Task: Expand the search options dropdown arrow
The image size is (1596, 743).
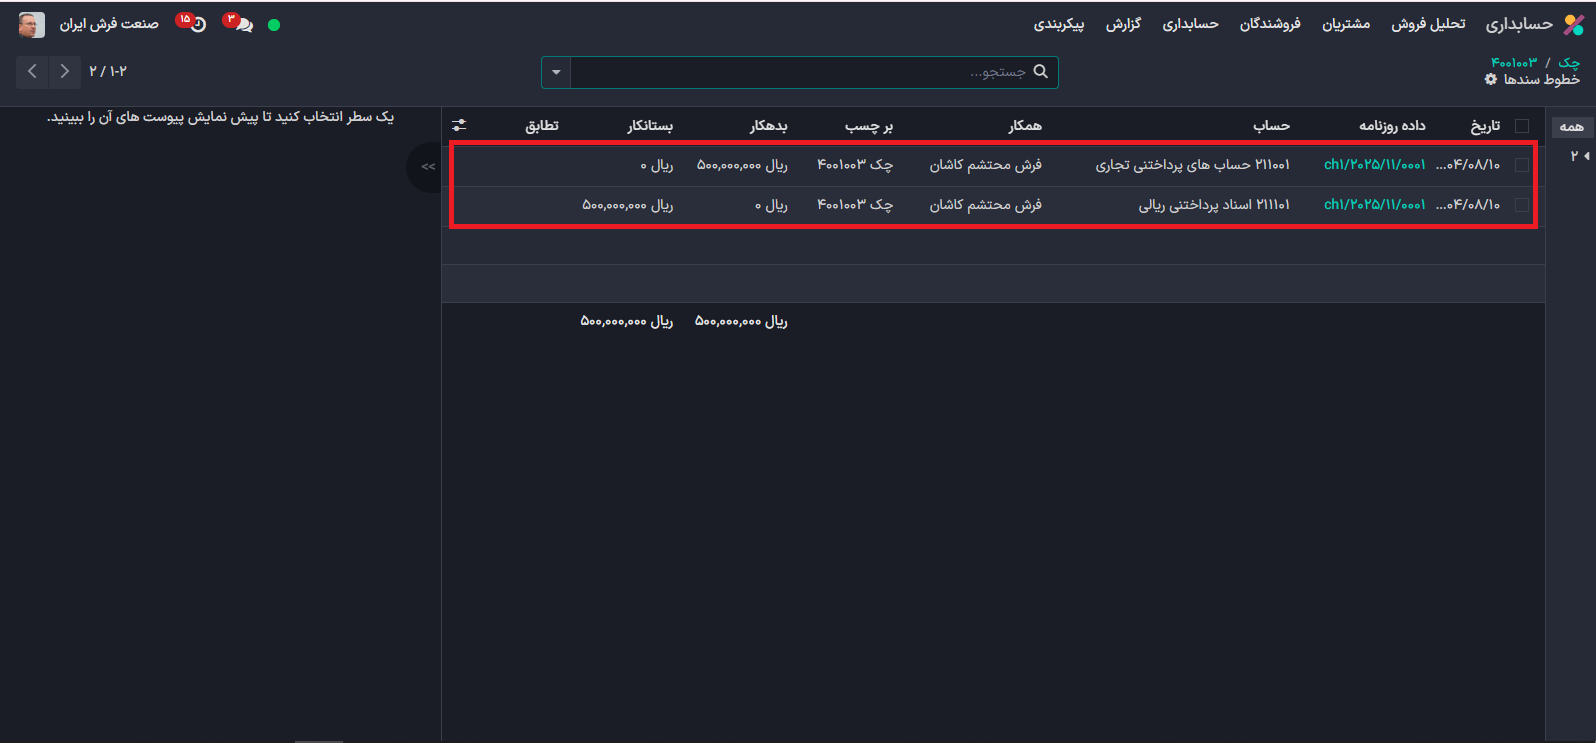Action: (556, 72)
